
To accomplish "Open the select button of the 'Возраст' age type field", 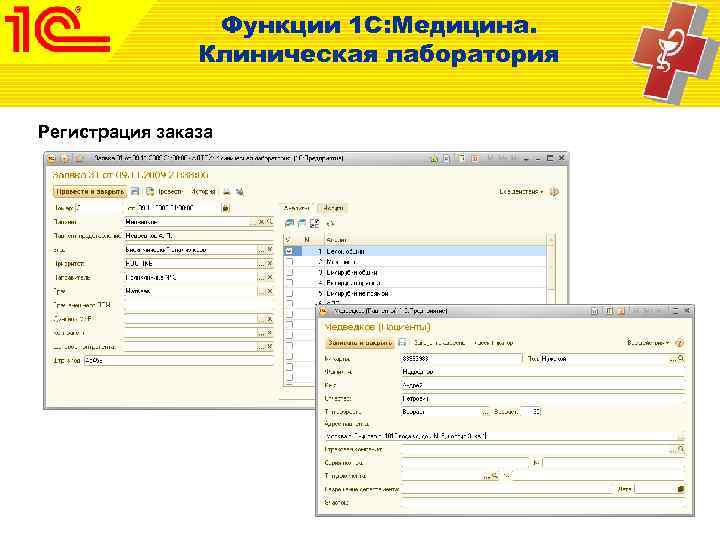I will click(485, 412).
